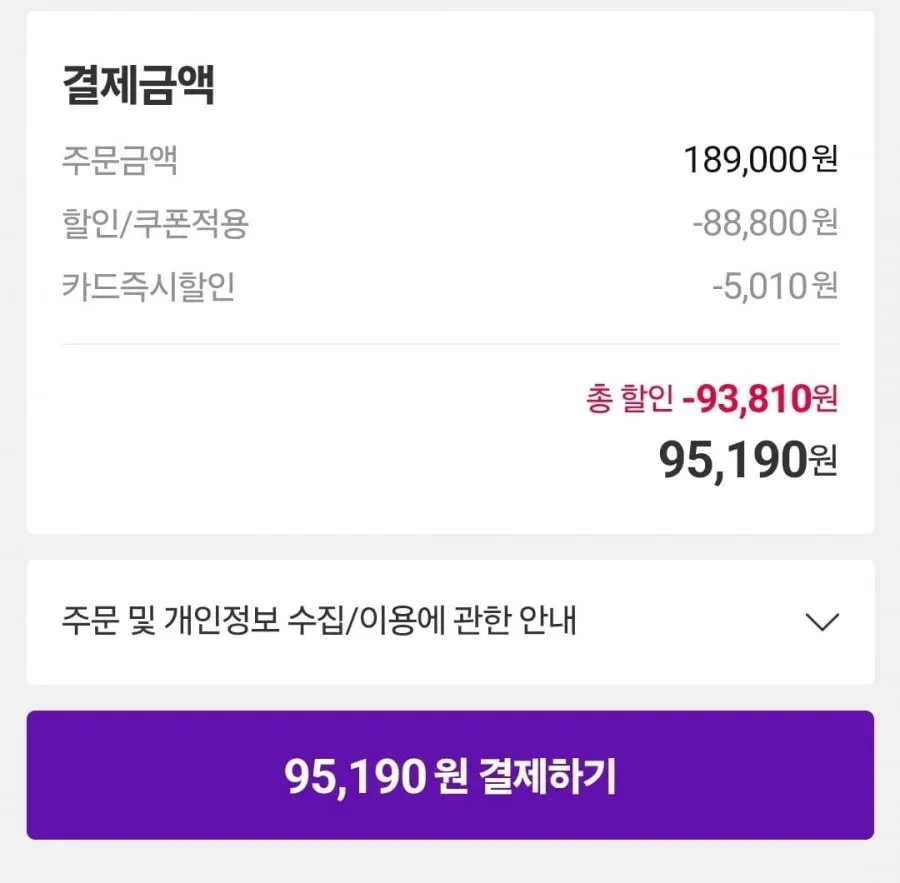Viewport: 900px width, 883px height.
Task: Click the bold 95,190원 final total
Action: pos(748,460)
